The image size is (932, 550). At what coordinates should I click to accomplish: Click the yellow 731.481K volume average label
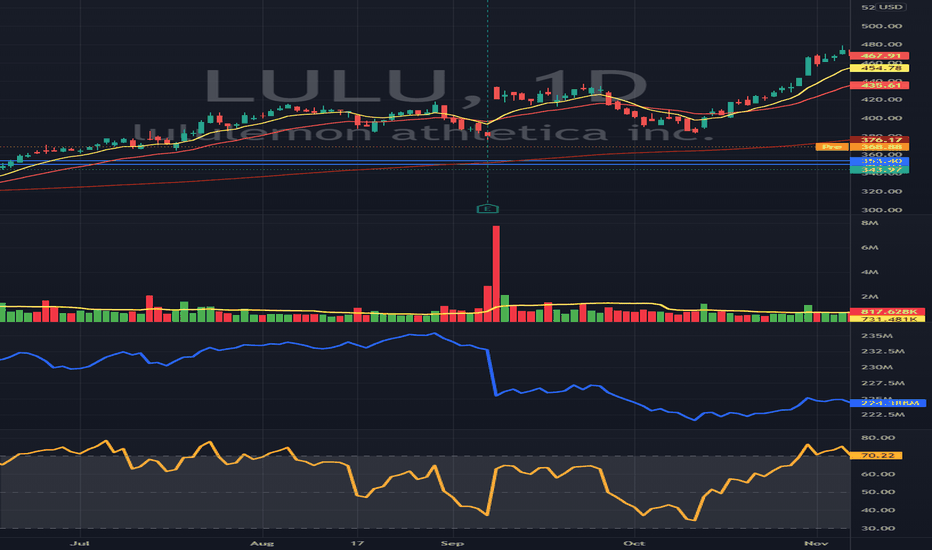[x=887, y=319]
